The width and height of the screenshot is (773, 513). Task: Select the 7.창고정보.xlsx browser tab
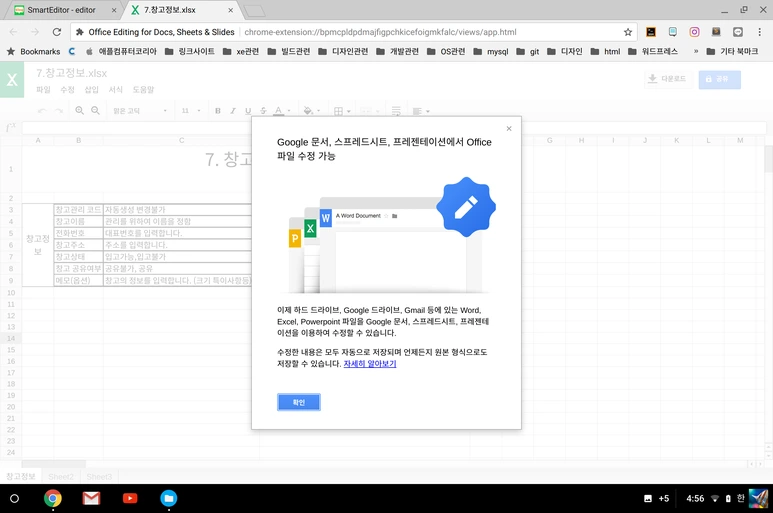[170, 10]
